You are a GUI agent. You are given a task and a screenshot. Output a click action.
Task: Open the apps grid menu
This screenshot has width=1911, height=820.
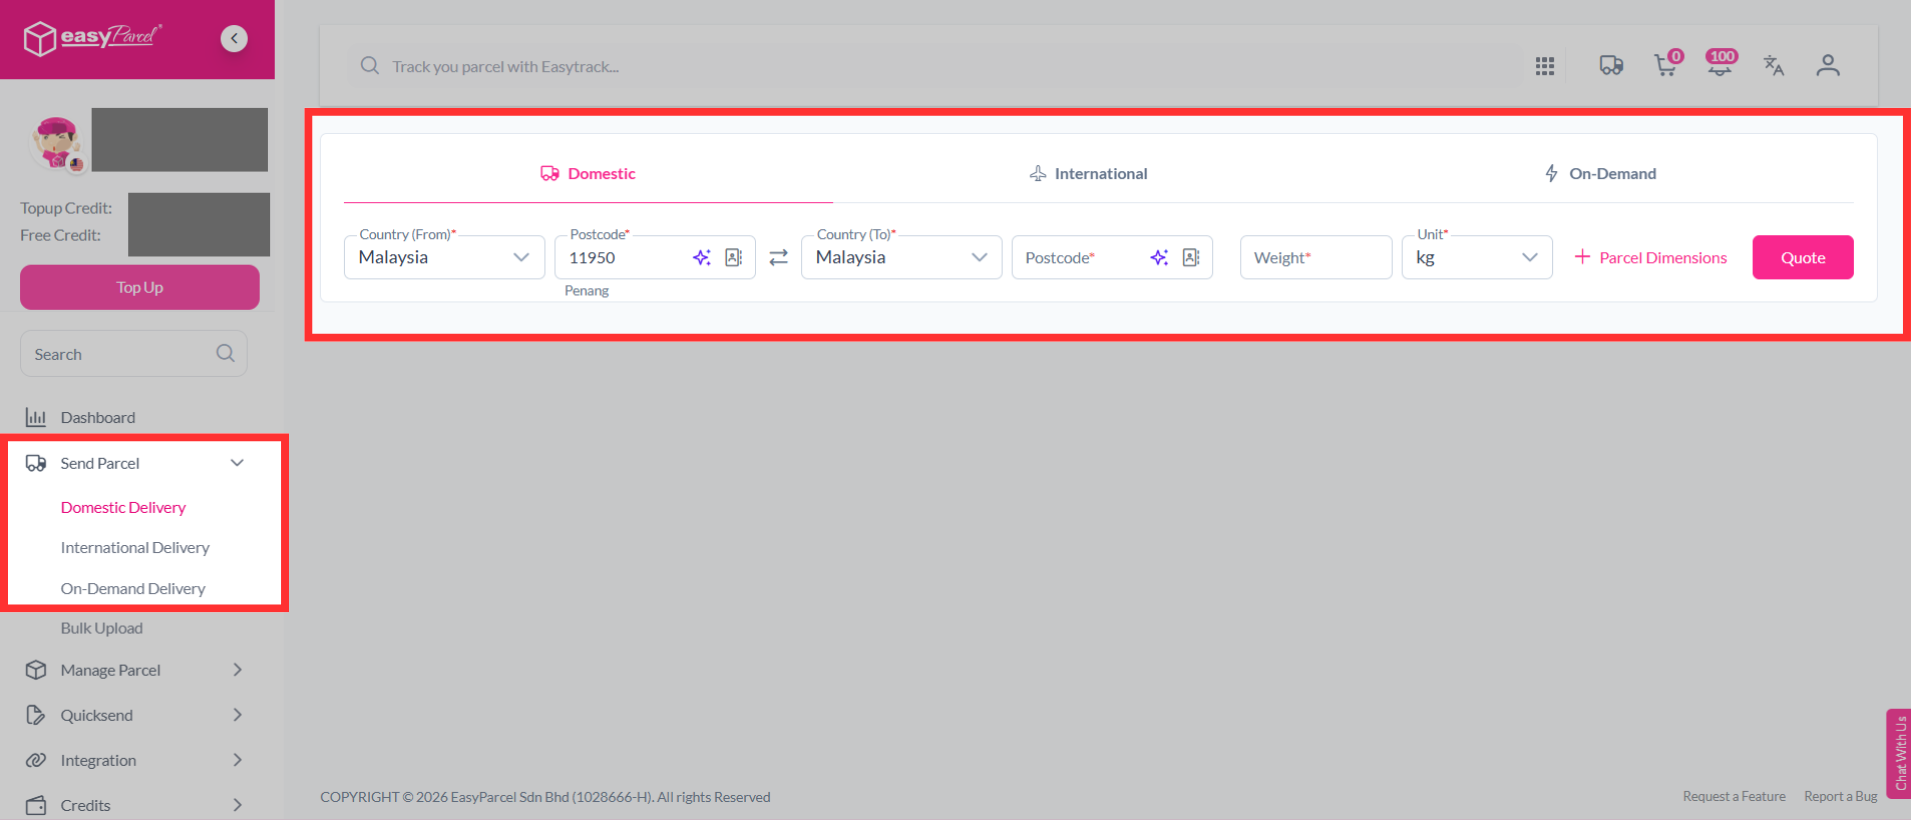[1545, 66]
